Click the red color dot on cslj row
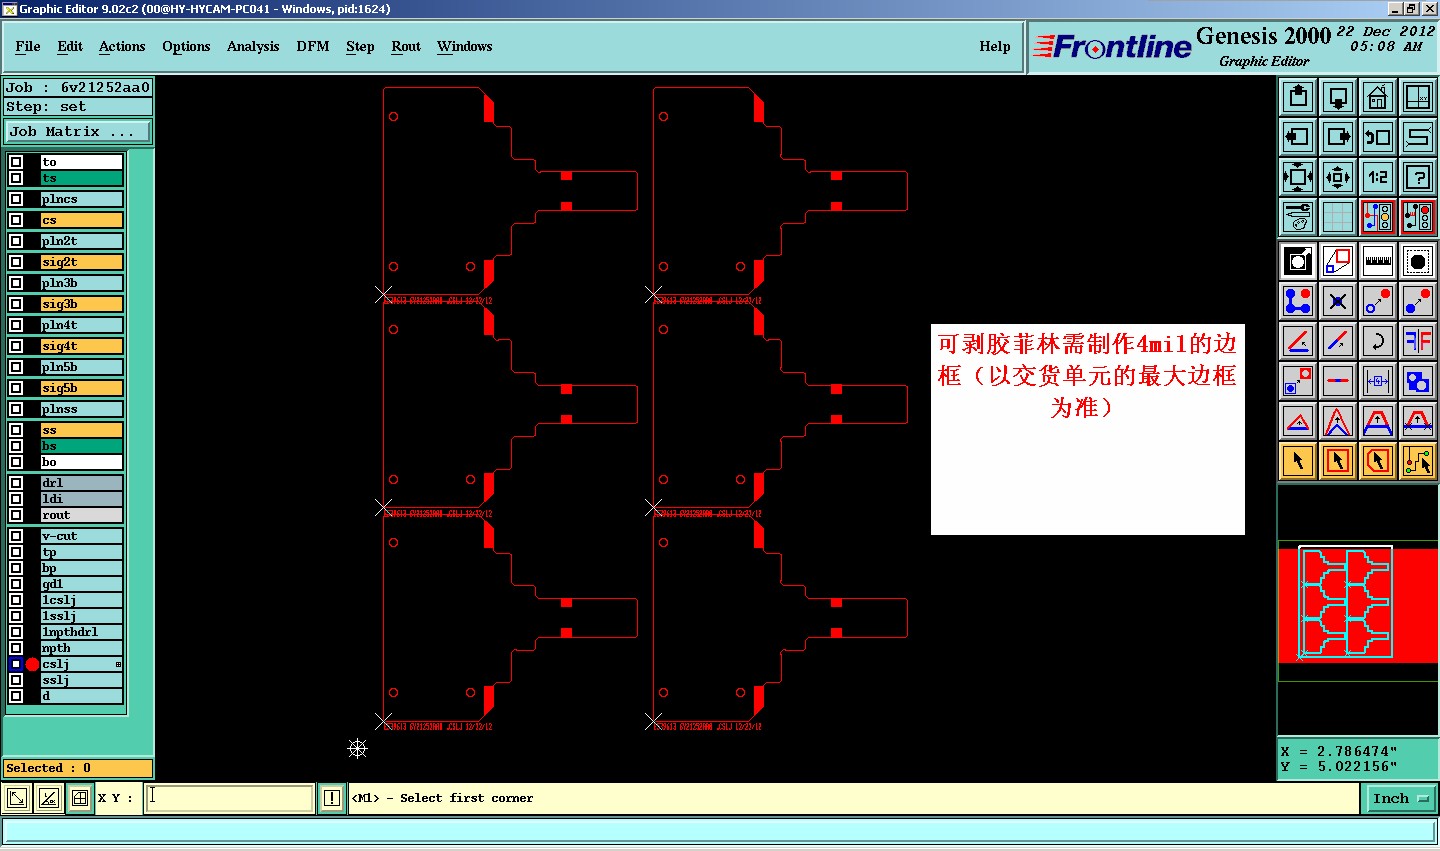The image size is (1440, 851). pyautogui.click(x=32, y=664)
